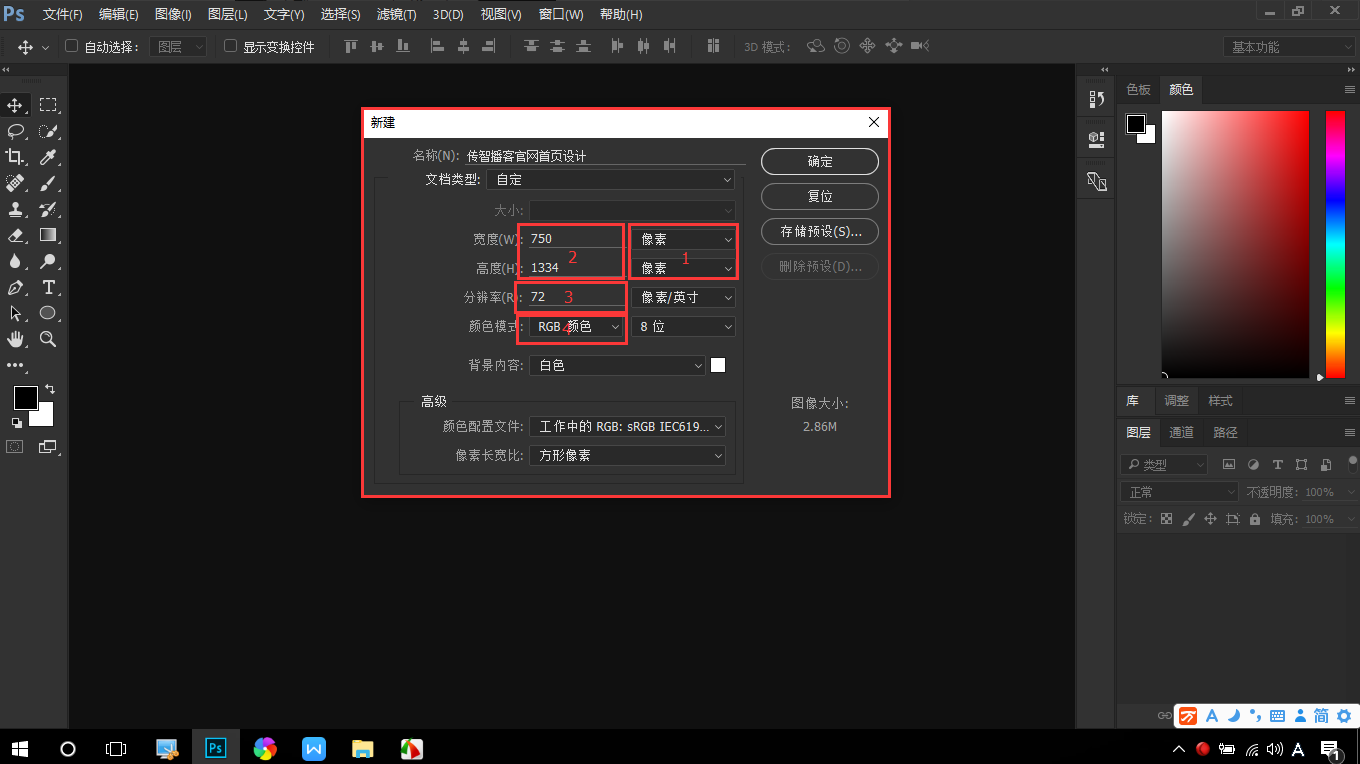
Task: Toggle the adjustment layer filter icon
Action: 1253,465
